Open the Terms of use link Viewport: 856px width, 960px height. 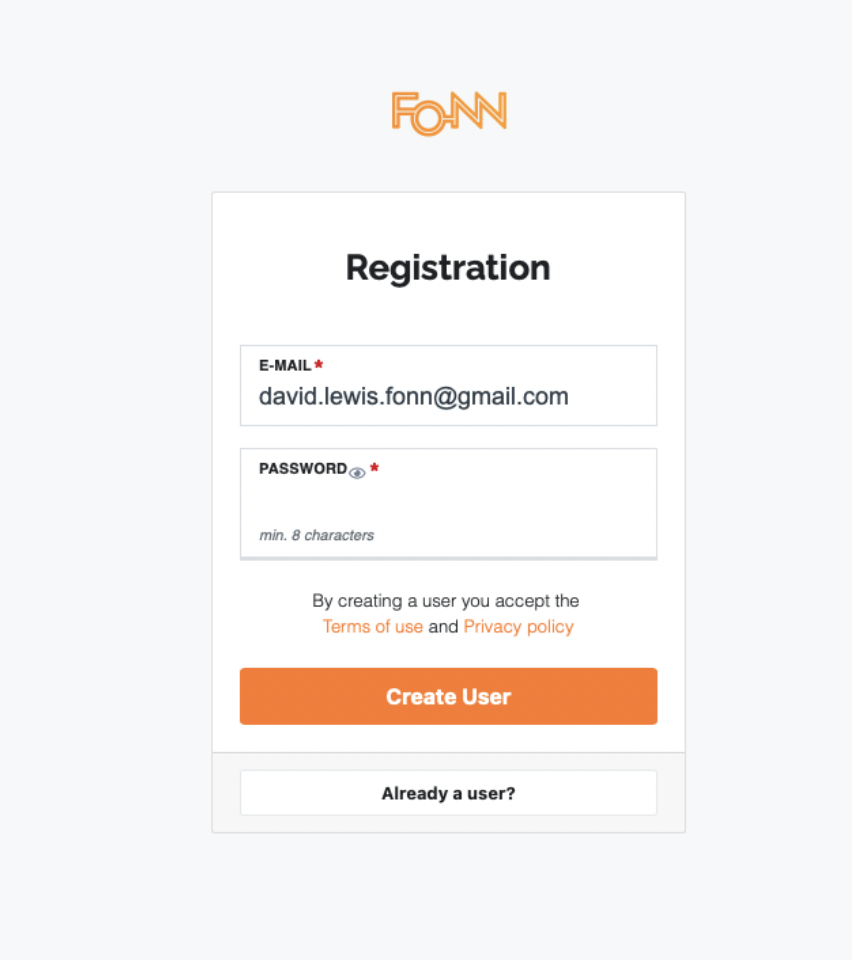(x=372, y=626)
